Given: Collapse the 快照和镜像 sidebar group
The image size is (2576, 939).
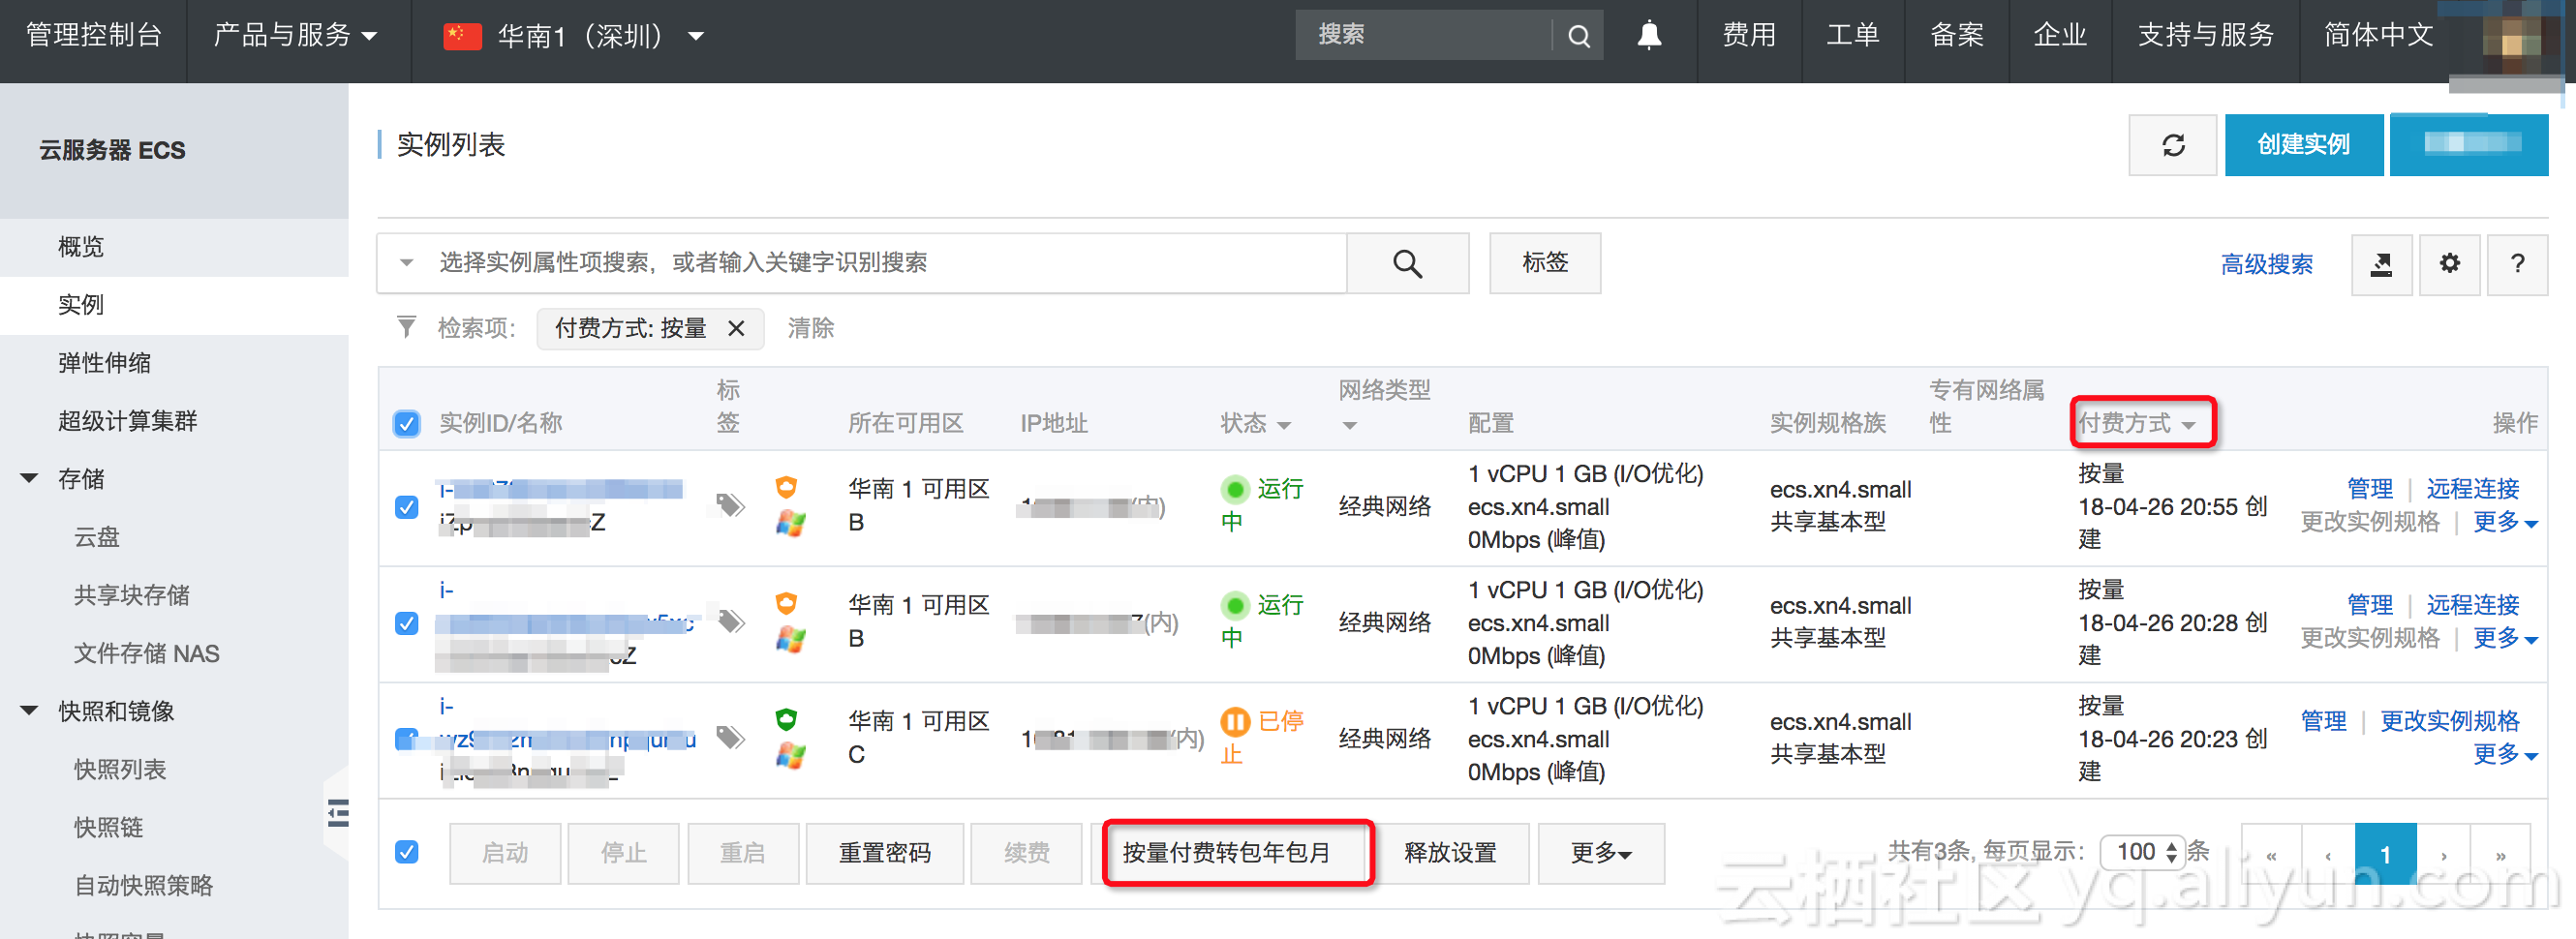Looking at the screenshot, I should coord(30,711).
